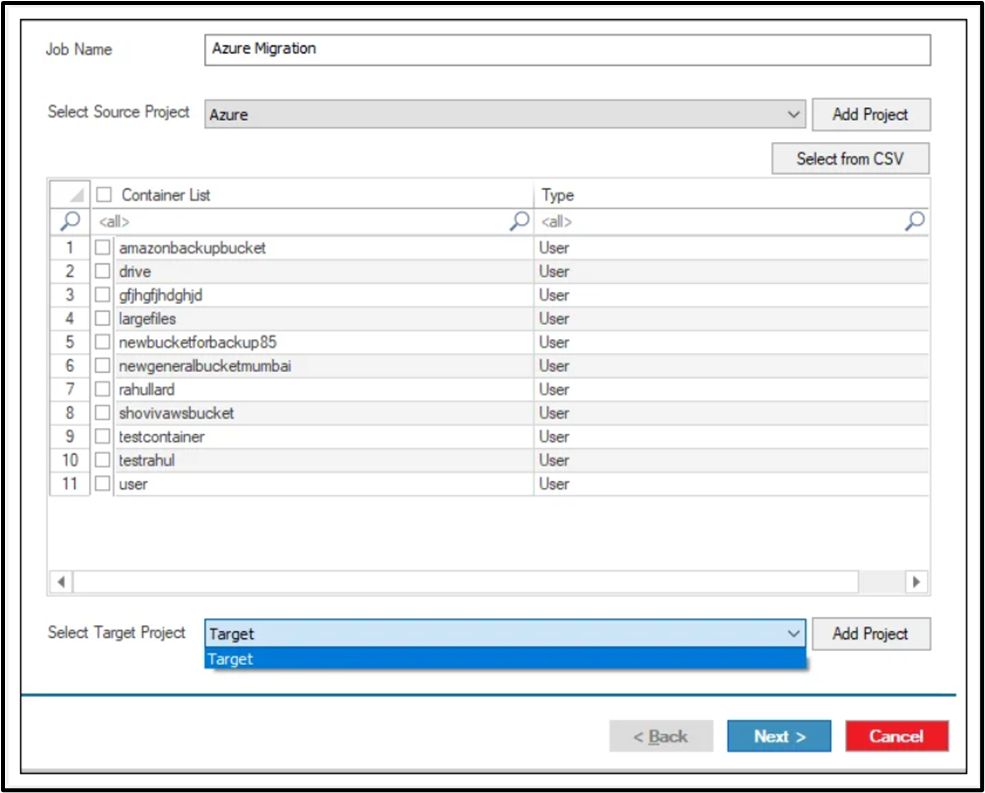Check newbucketforbackup85 container

[x=102, y=342]
